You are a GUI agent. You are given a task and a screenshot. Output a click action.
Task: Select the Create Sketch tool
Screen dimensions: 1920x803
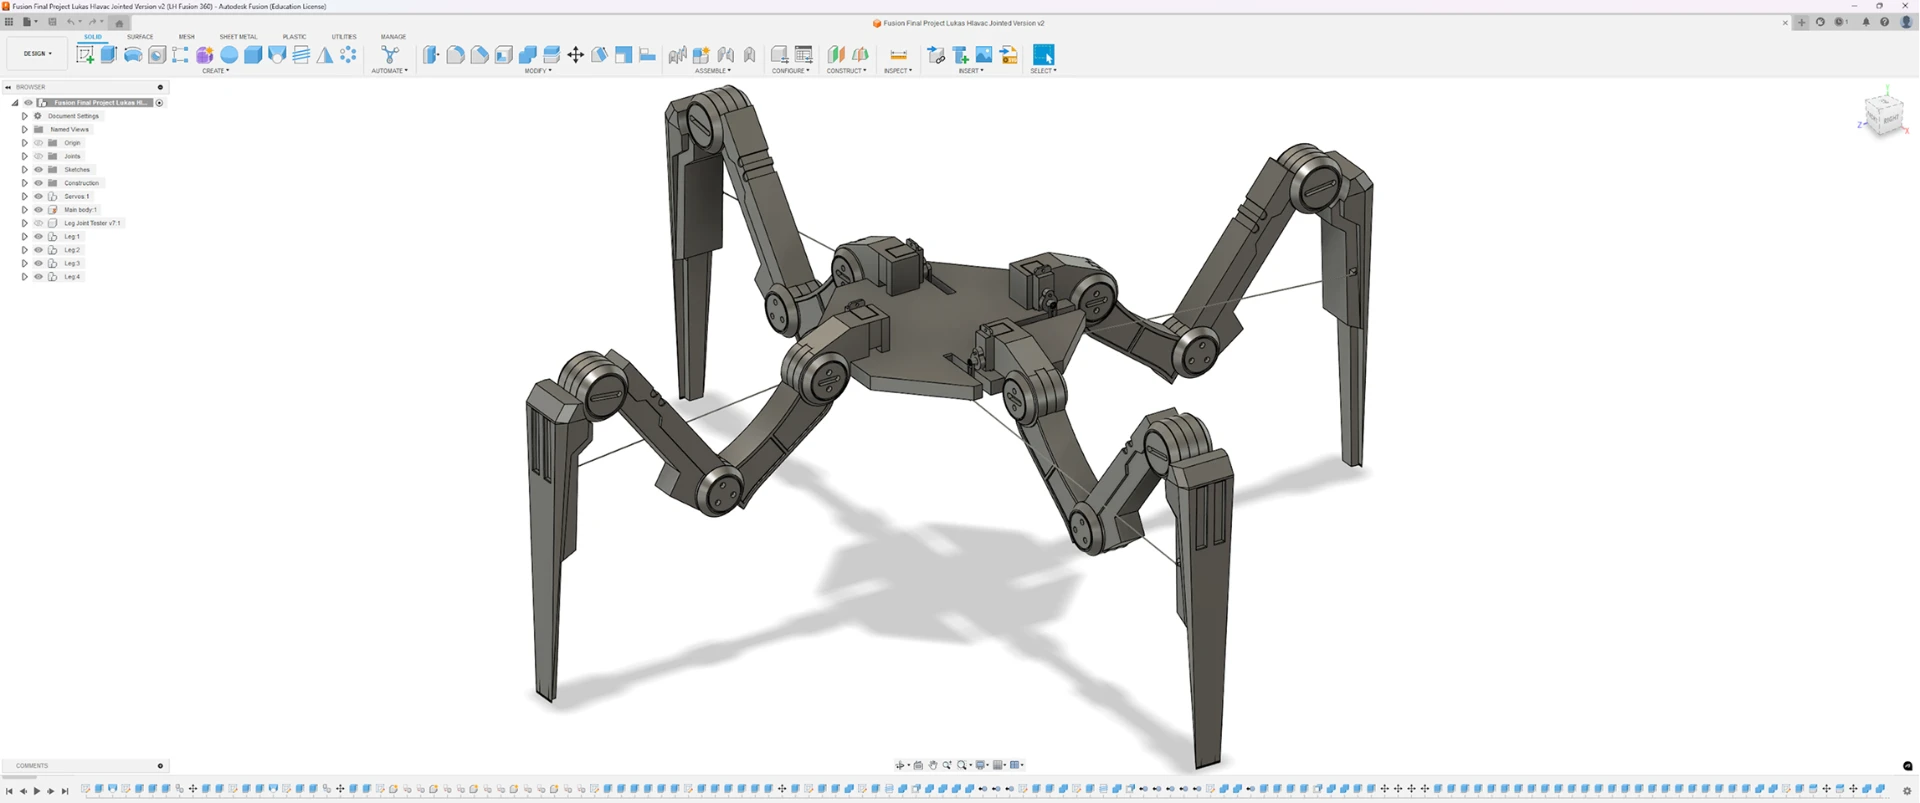click(85, 55)
